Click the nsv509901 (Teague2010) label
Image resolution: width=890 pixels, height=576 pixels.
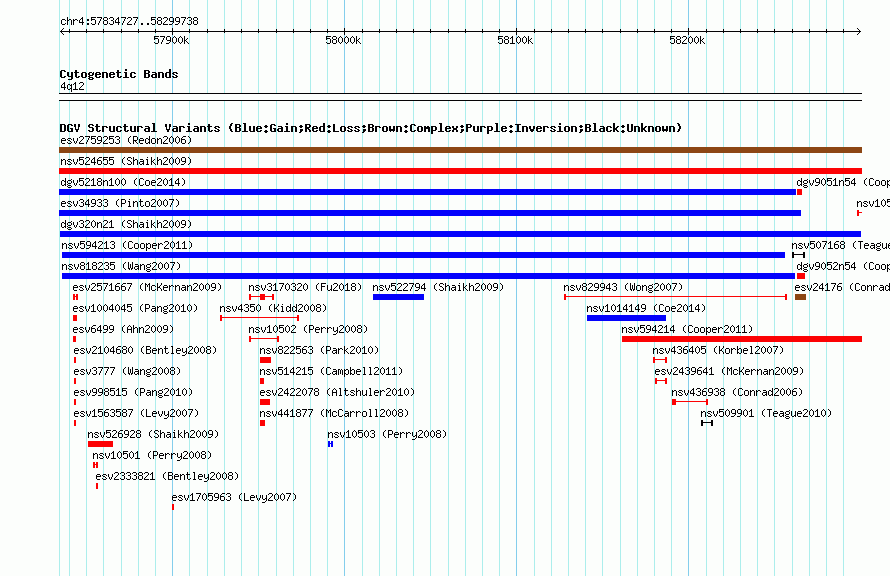(766, 413)
